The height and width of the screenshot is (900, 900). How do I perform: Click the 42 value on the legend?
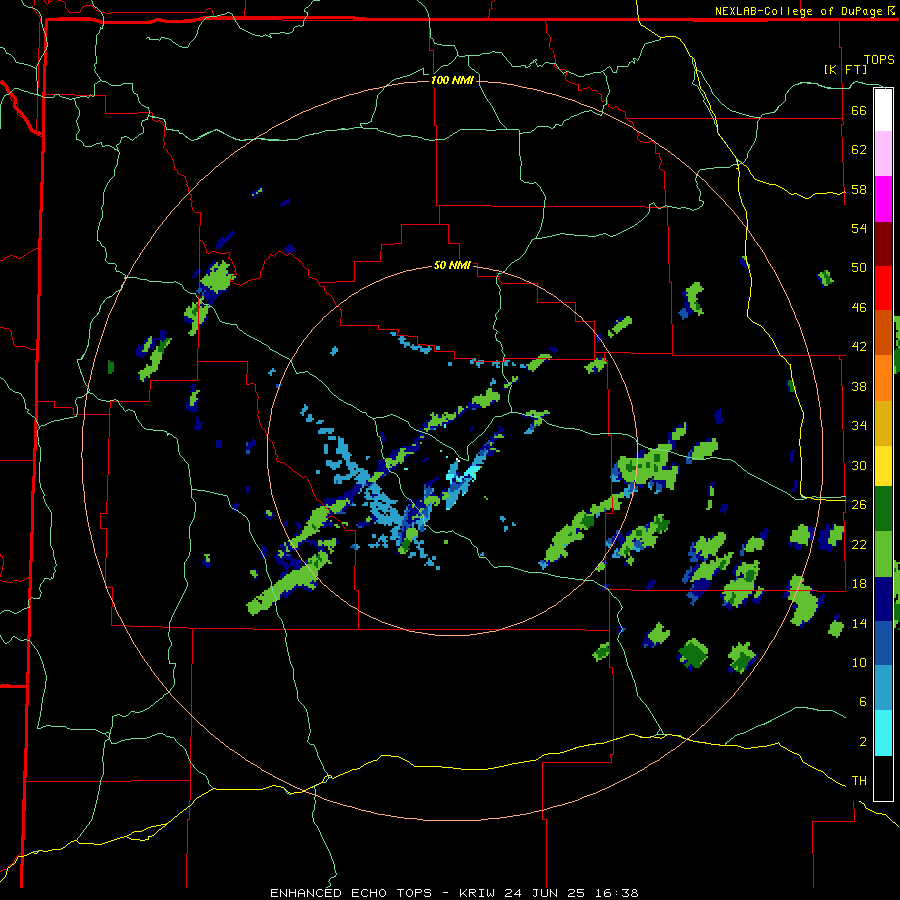pos(859,347)
